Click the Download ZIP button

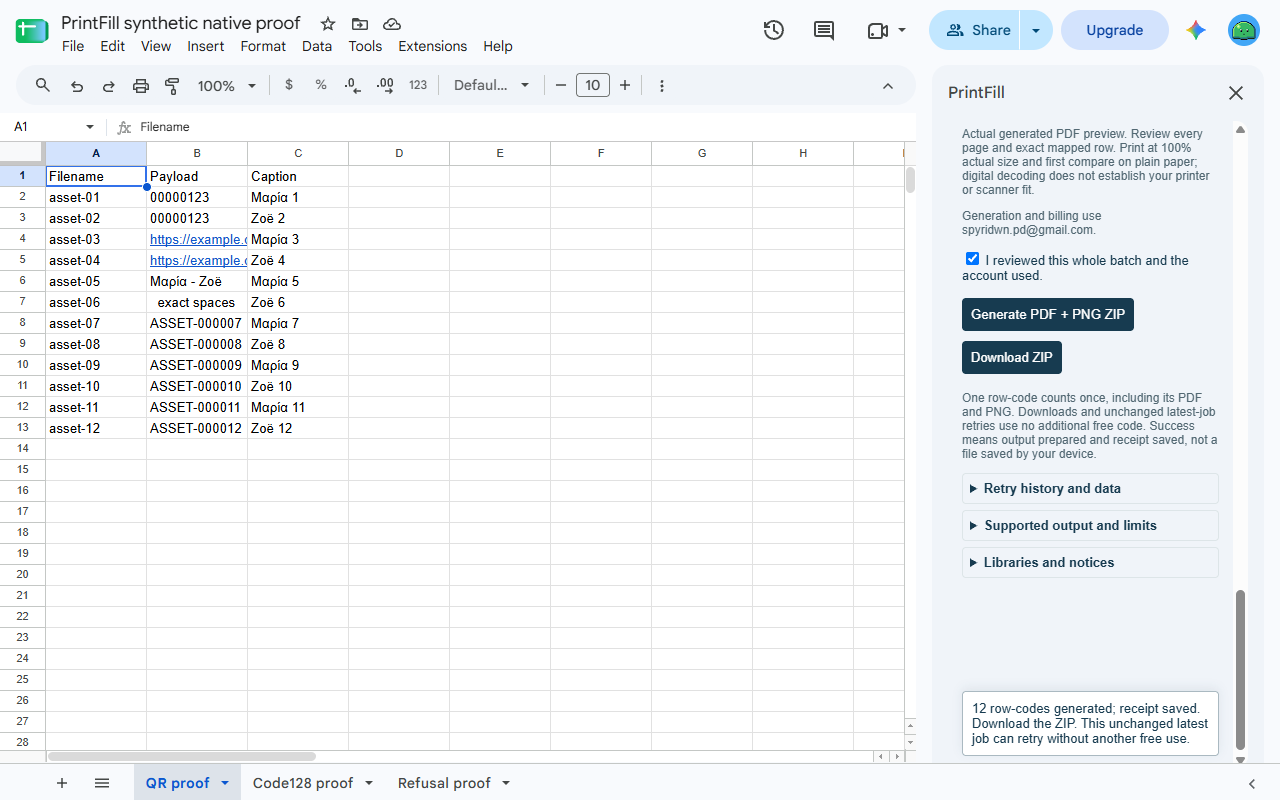click(1012, 357)
